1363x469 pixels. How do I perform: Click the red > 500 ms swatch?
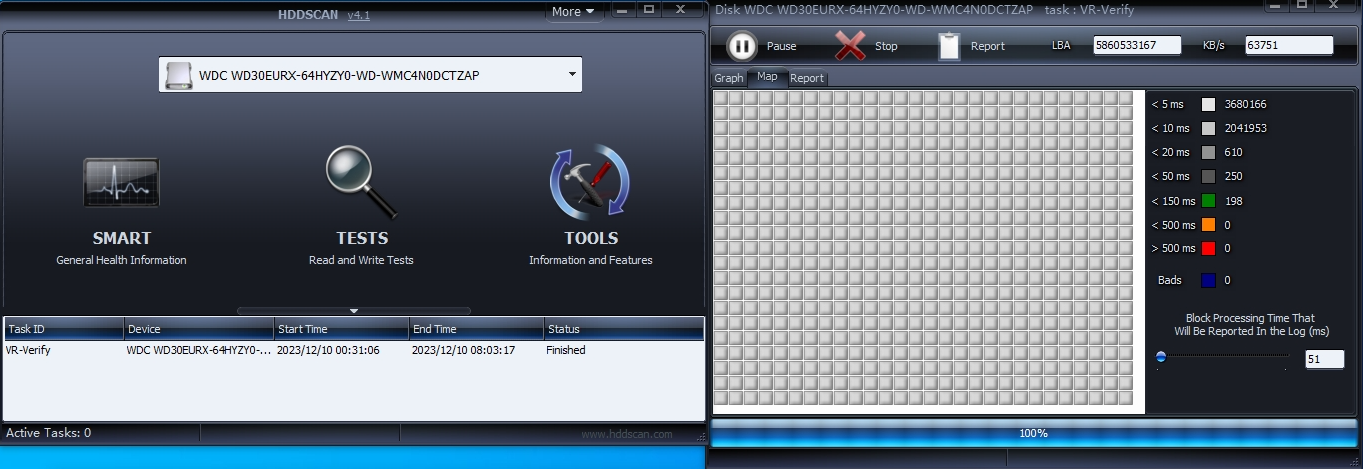click(1208, 248)
